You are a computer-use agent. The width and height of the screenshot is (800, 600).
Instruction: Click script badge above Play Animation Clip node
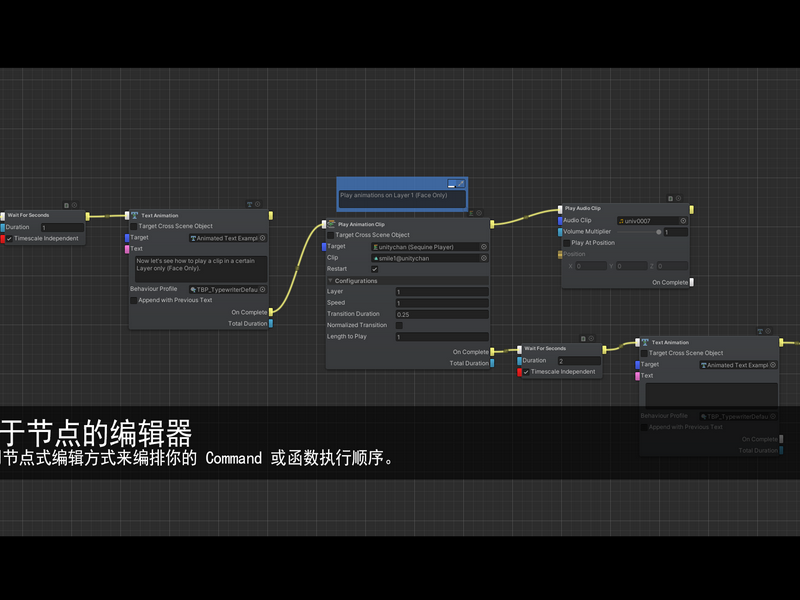click(471, 213)
